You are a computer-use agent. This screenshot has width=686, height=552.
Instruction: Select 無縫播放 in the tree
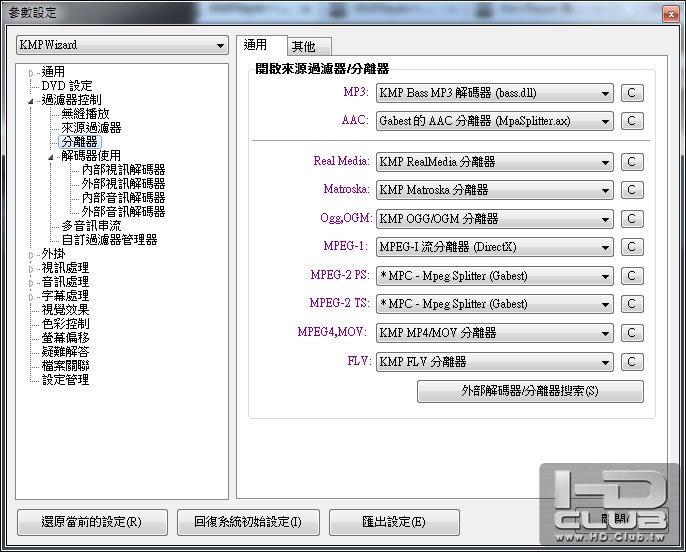click(x=85, y=114)
